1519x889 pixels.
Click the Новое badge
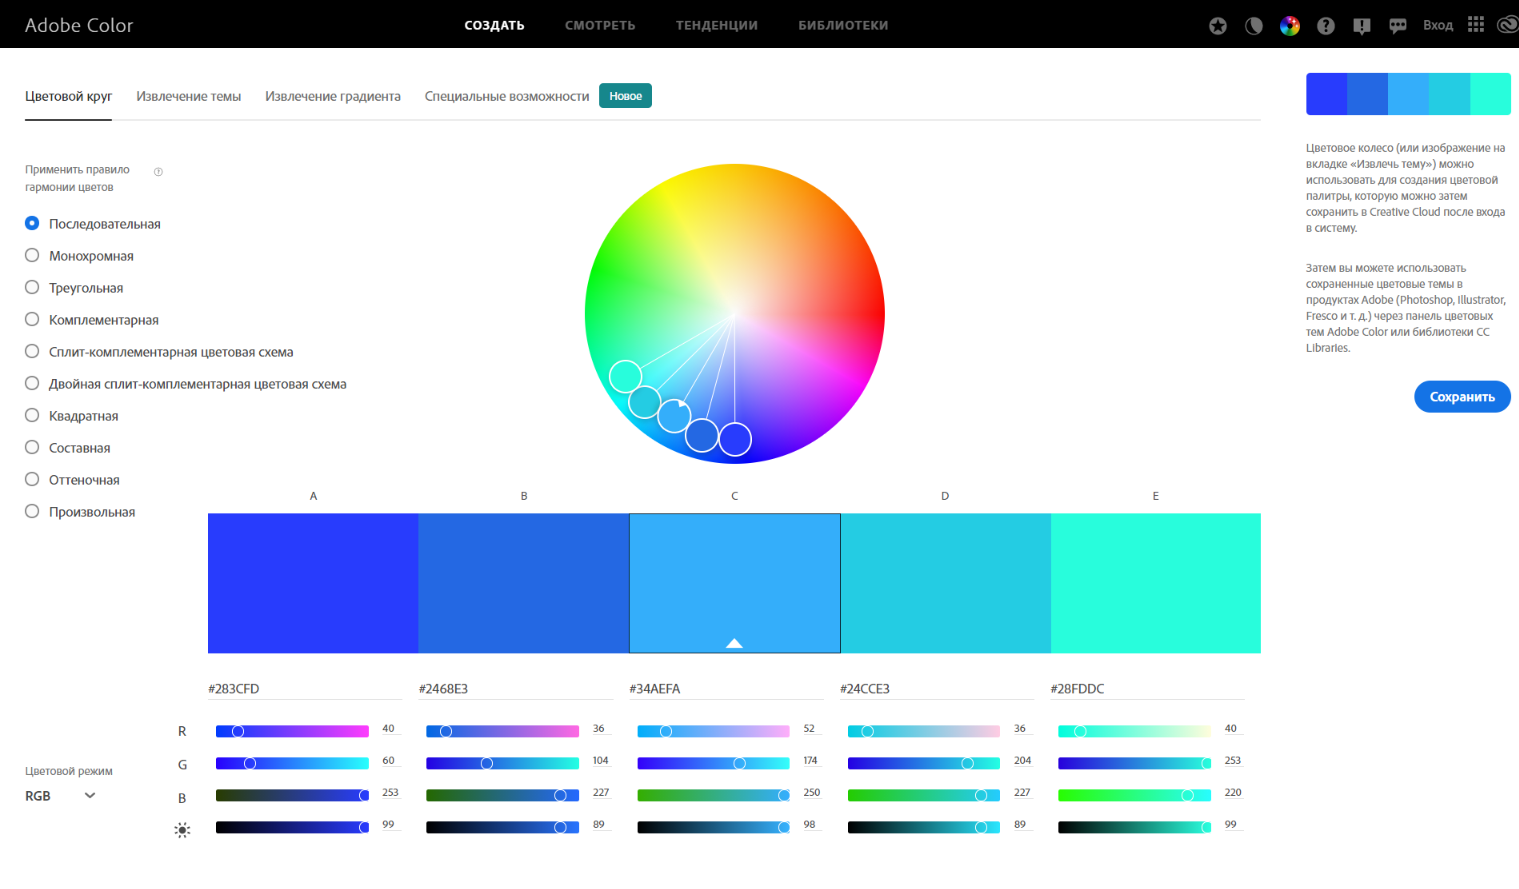[625, 96]
